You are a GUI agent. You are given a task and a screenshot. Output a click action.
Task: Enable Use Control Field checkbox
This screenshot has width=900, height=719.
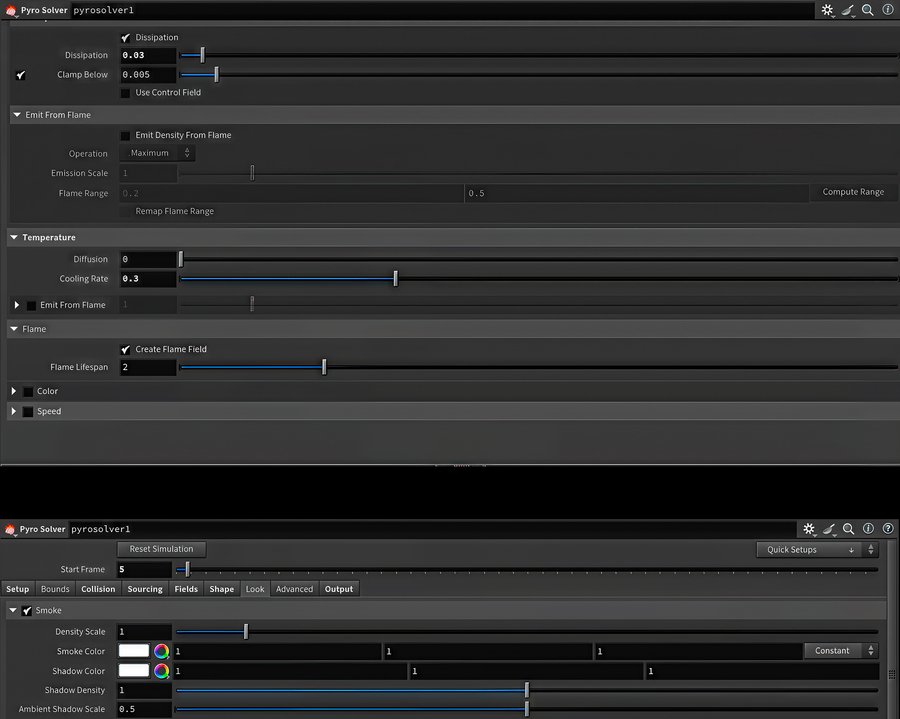(x=125, y=93)
